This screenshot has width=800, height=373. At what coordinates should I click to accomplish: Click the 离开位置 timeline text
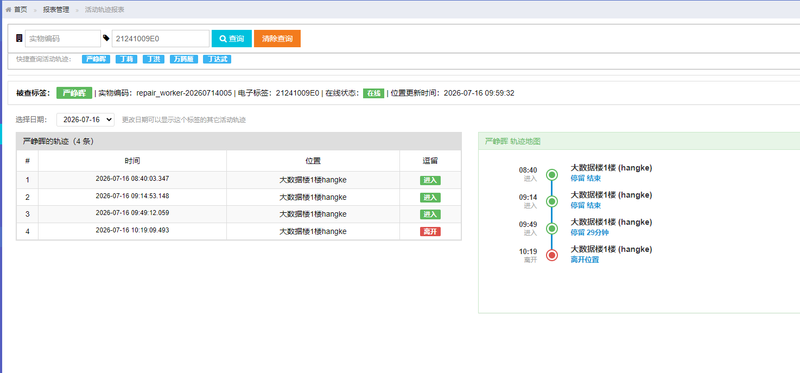pos(585,260)
